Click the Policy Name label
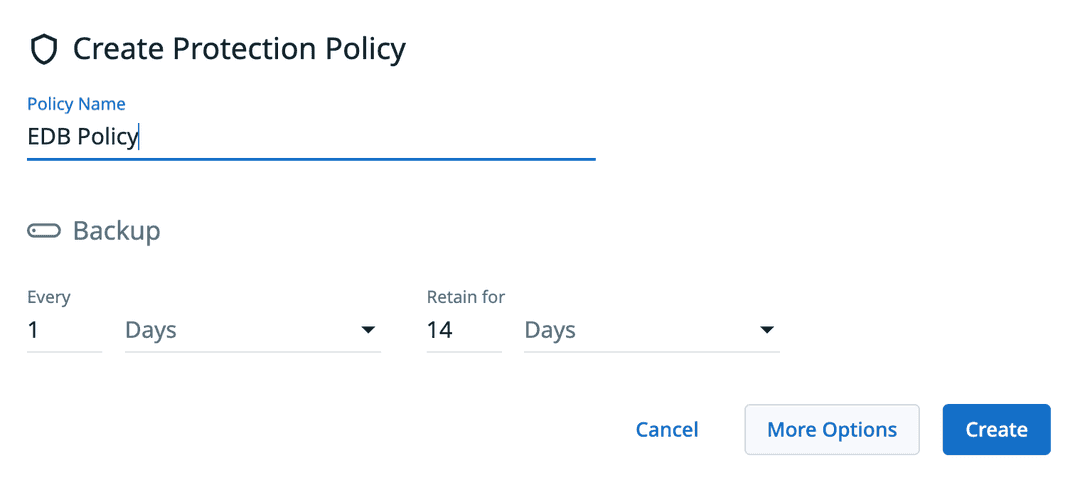1080x483 pixels. tap(76, 104)
